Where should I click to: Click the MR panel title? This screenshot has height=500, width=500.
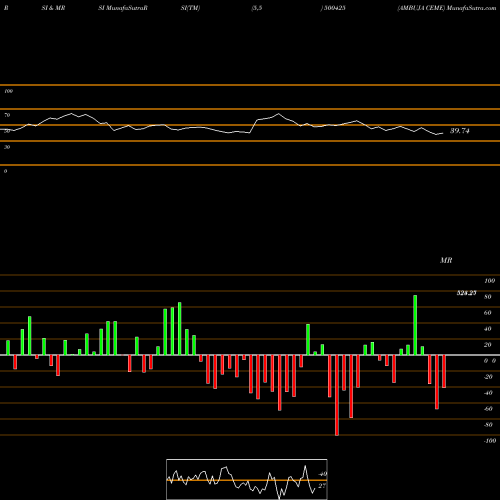pos(446,260)
